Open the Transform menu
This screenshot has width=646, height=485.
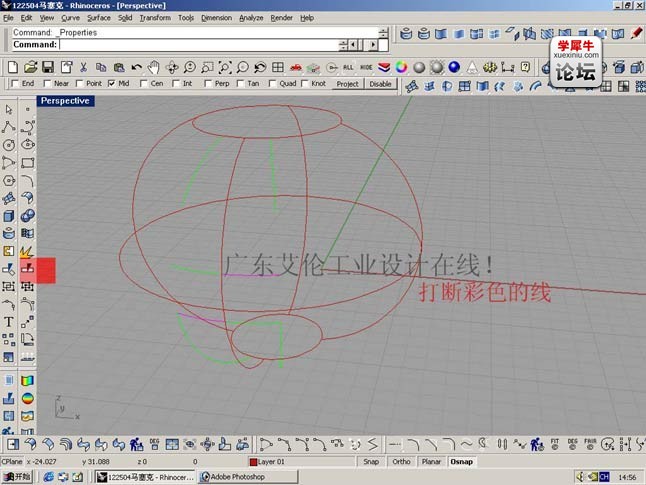155,18
